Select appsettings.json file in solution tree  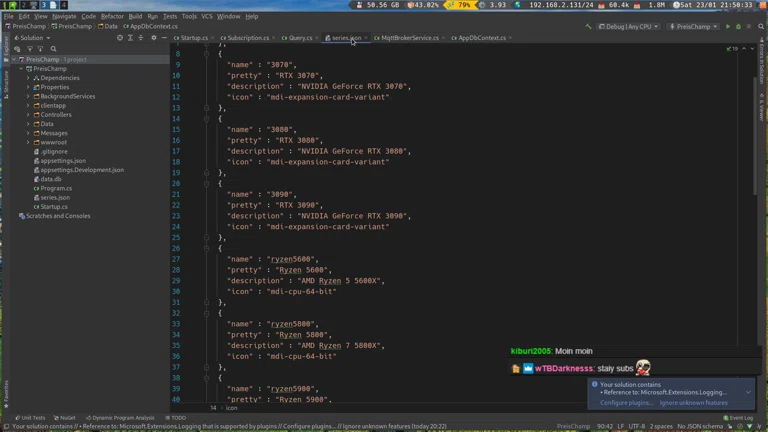pos(63,161)
